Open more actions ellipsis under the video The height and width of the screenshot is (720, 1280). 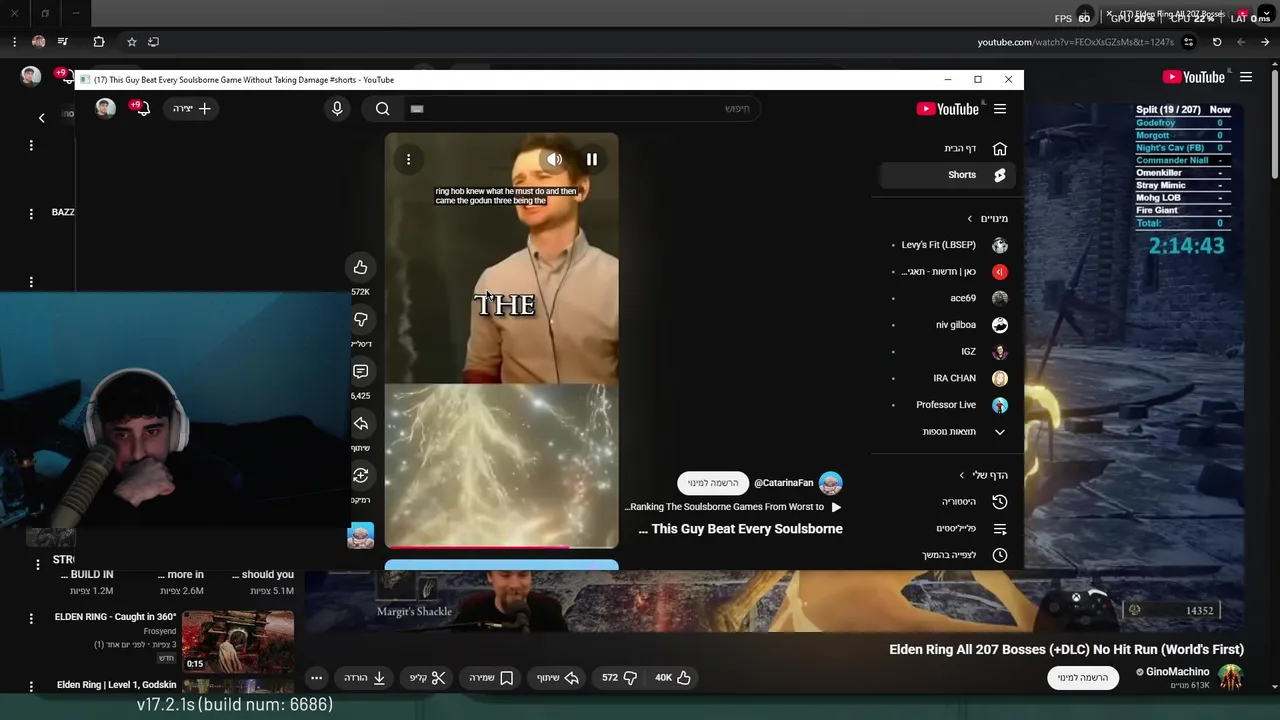pos(317,677)
